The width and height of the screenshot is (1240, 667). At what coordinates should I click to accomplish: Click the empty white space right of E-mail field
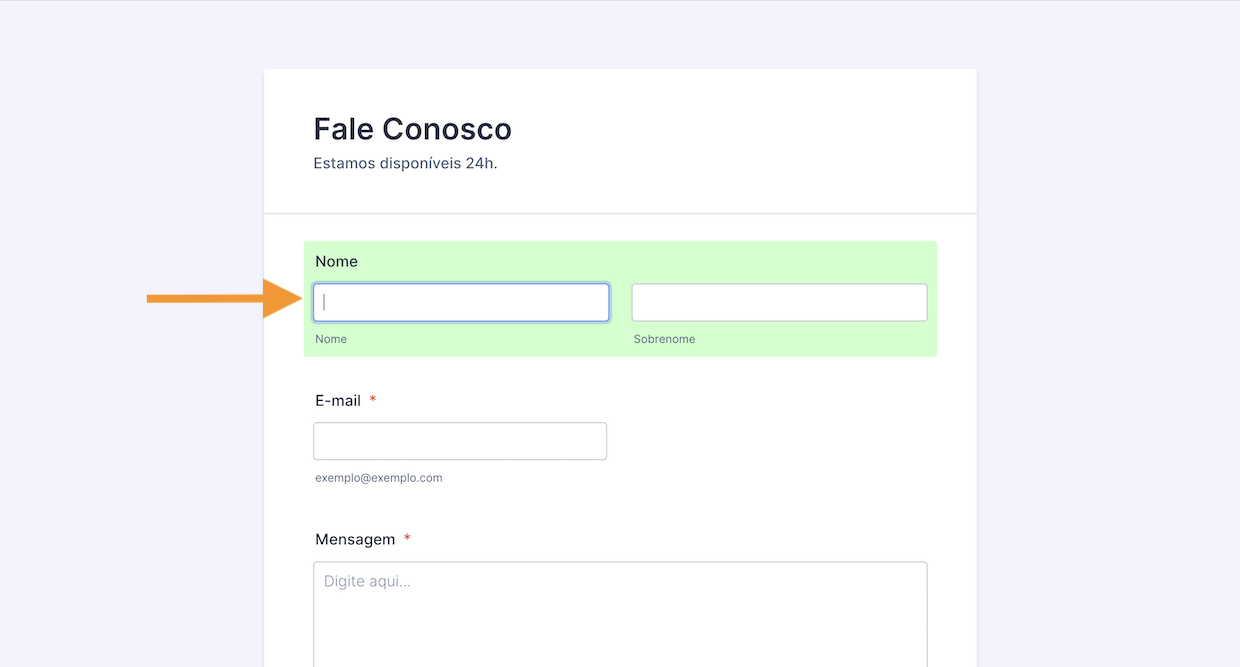(x=780, y=441)
